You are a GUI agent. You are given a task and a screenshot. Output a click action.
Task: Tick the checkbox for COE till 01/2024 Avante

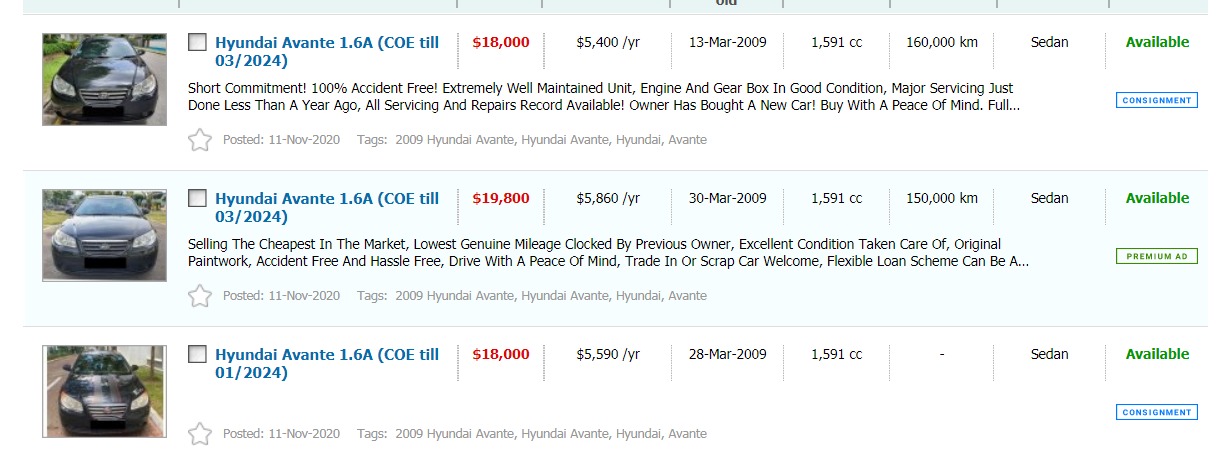click(x=198, y=355)
